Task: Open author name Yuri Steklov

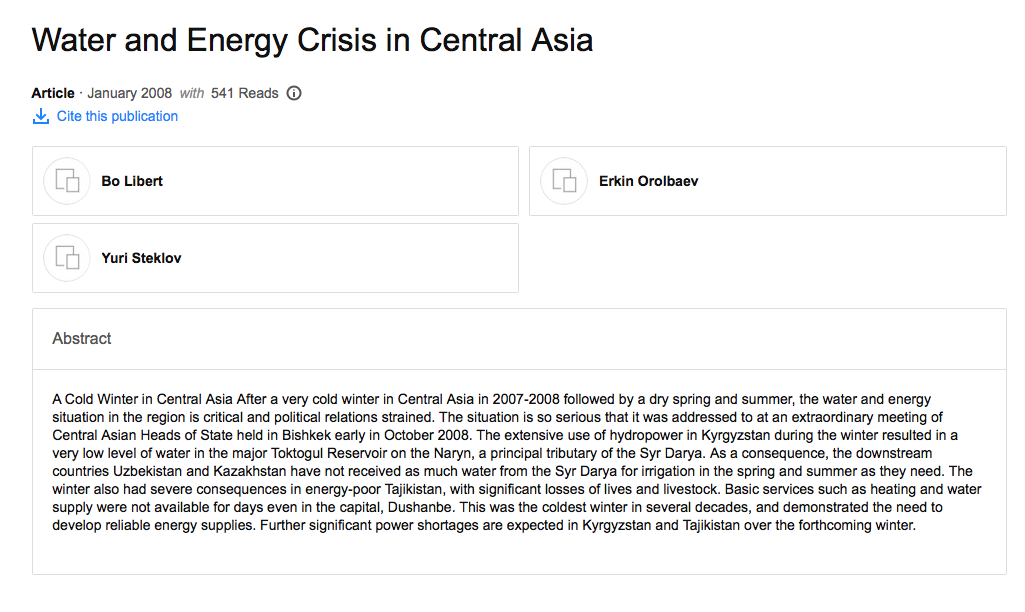Action: click(x=141, y=258)
